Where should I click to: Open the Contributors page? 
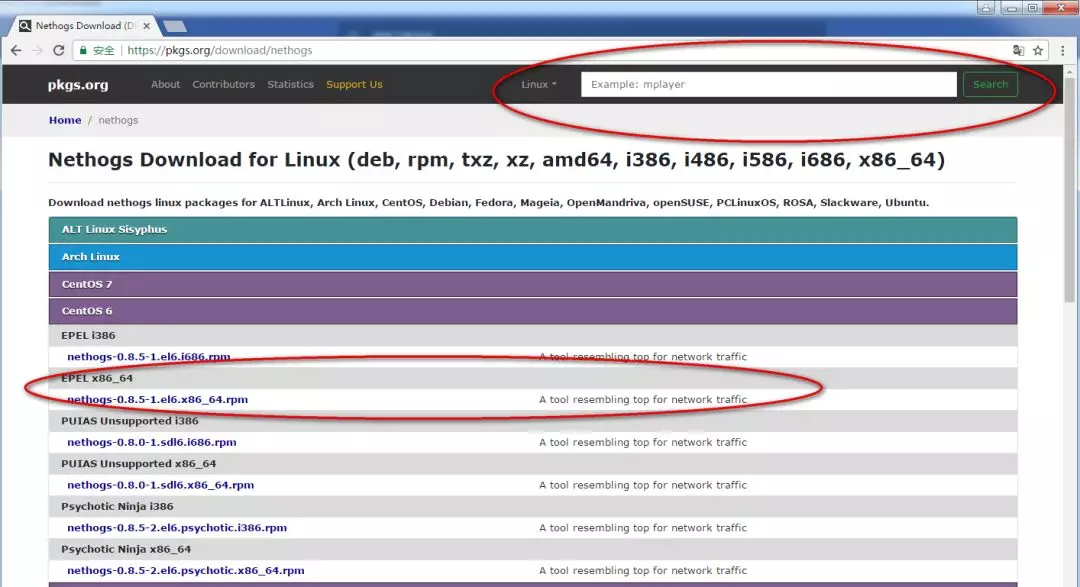[223, 84]
